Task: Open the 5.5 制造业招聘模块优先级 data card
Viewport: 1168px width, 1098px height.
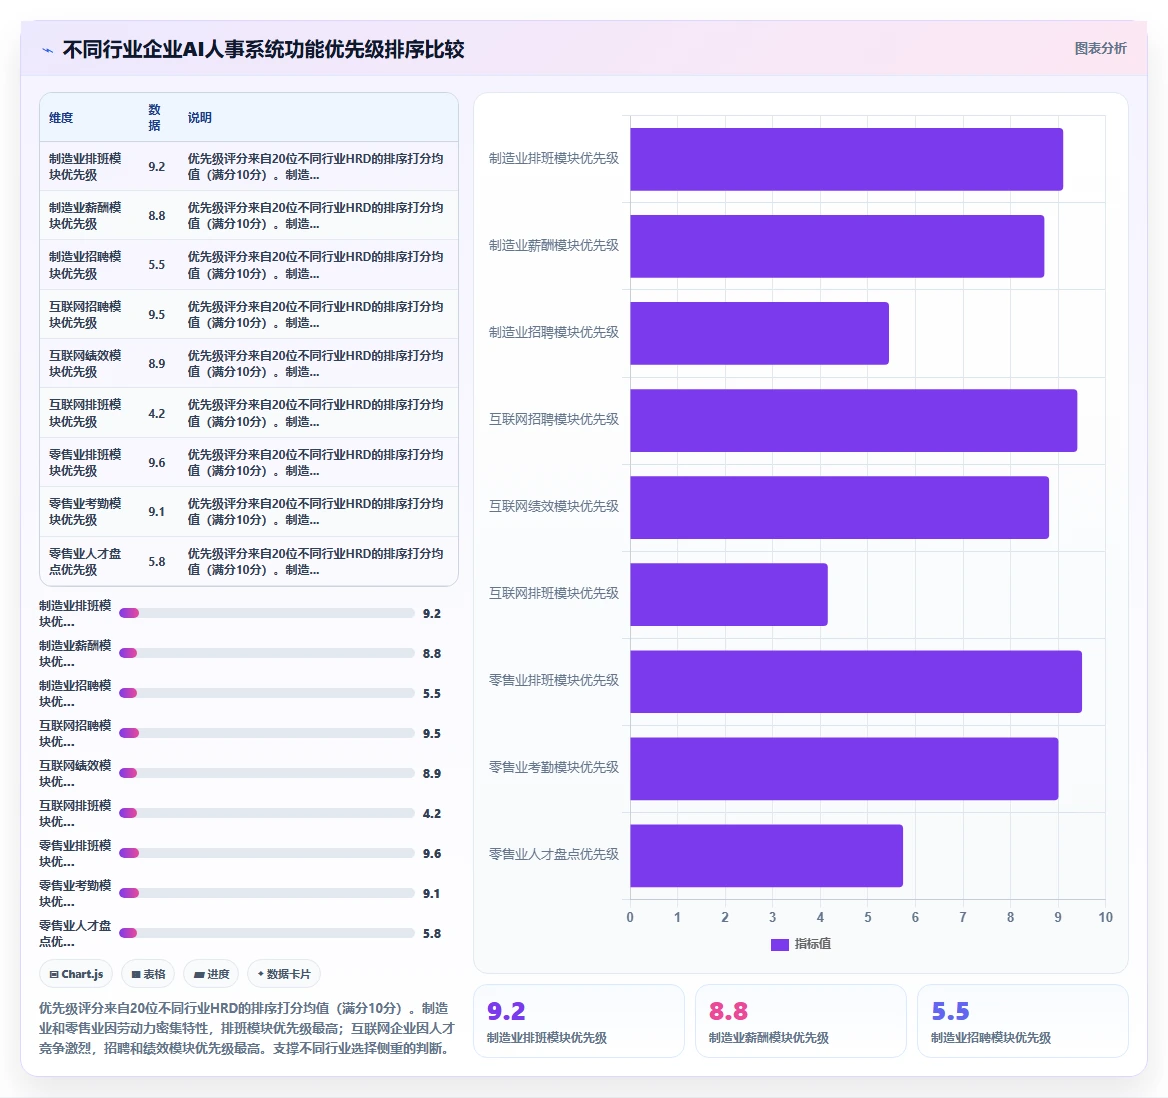Action: [1023, 1021]
